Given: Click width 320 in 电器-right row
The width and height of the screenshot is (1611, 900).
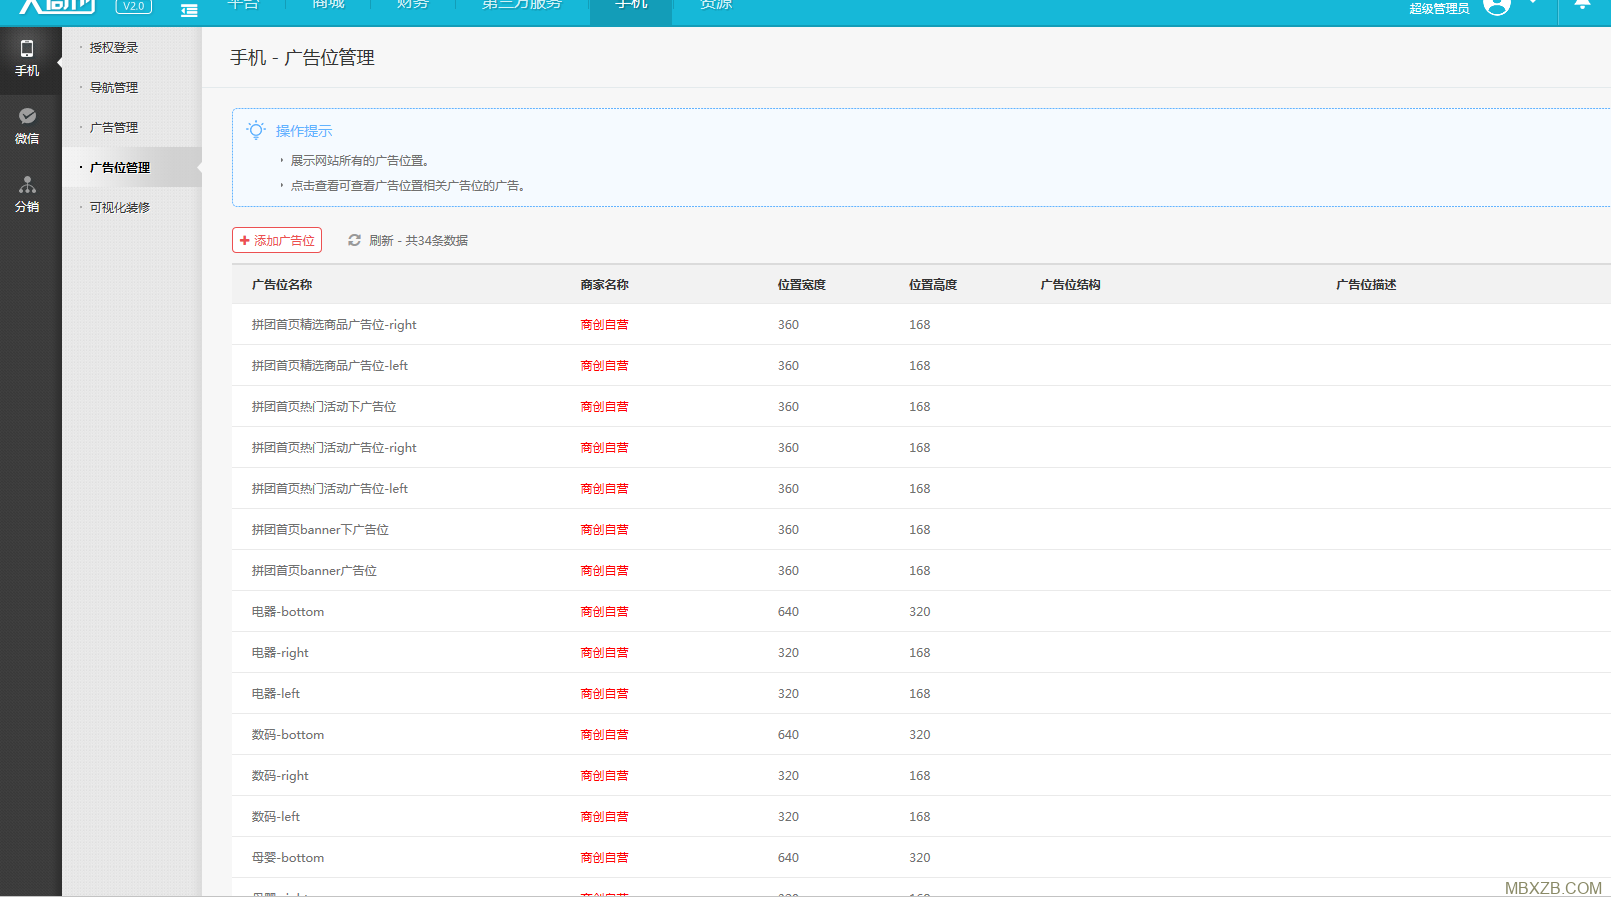Looking at the screenshot, I should click(788, 652).
